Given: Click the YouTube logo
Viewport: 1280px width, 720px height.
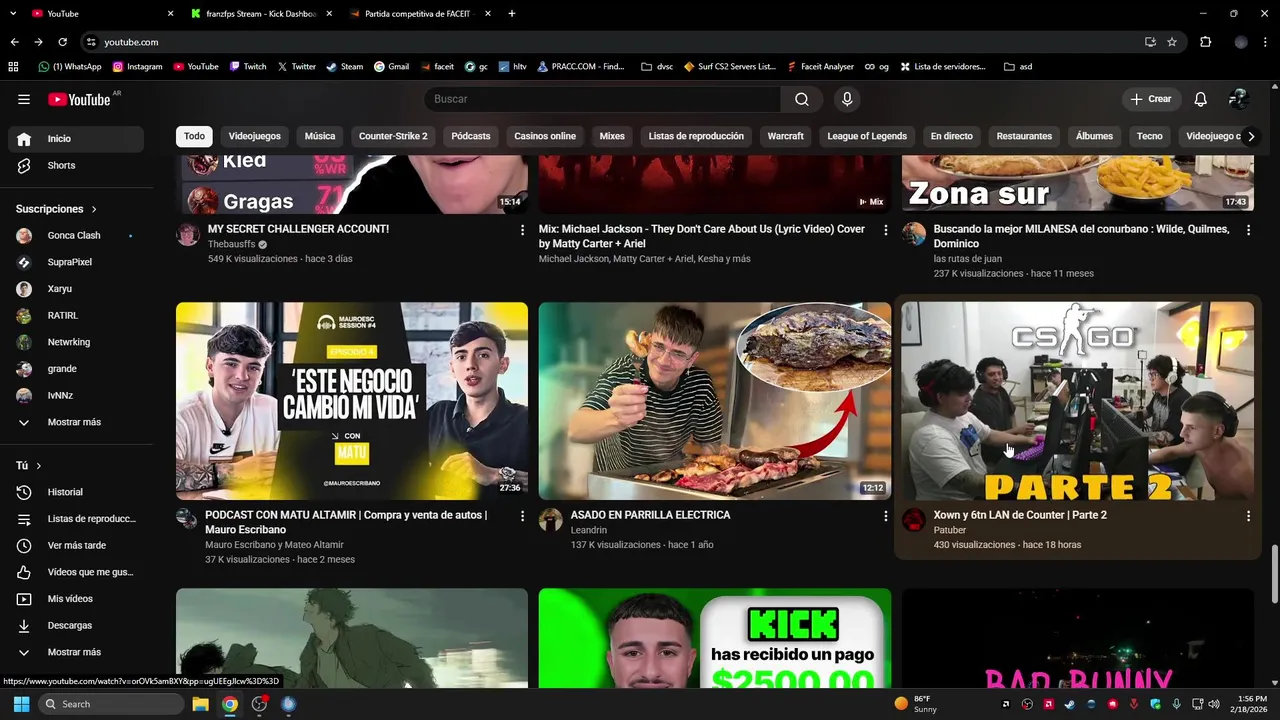Looking at the screenshot, I should (79, 99).
